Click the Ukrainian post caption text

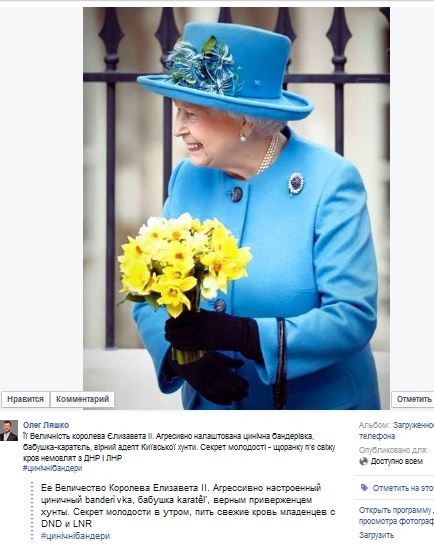179,447
